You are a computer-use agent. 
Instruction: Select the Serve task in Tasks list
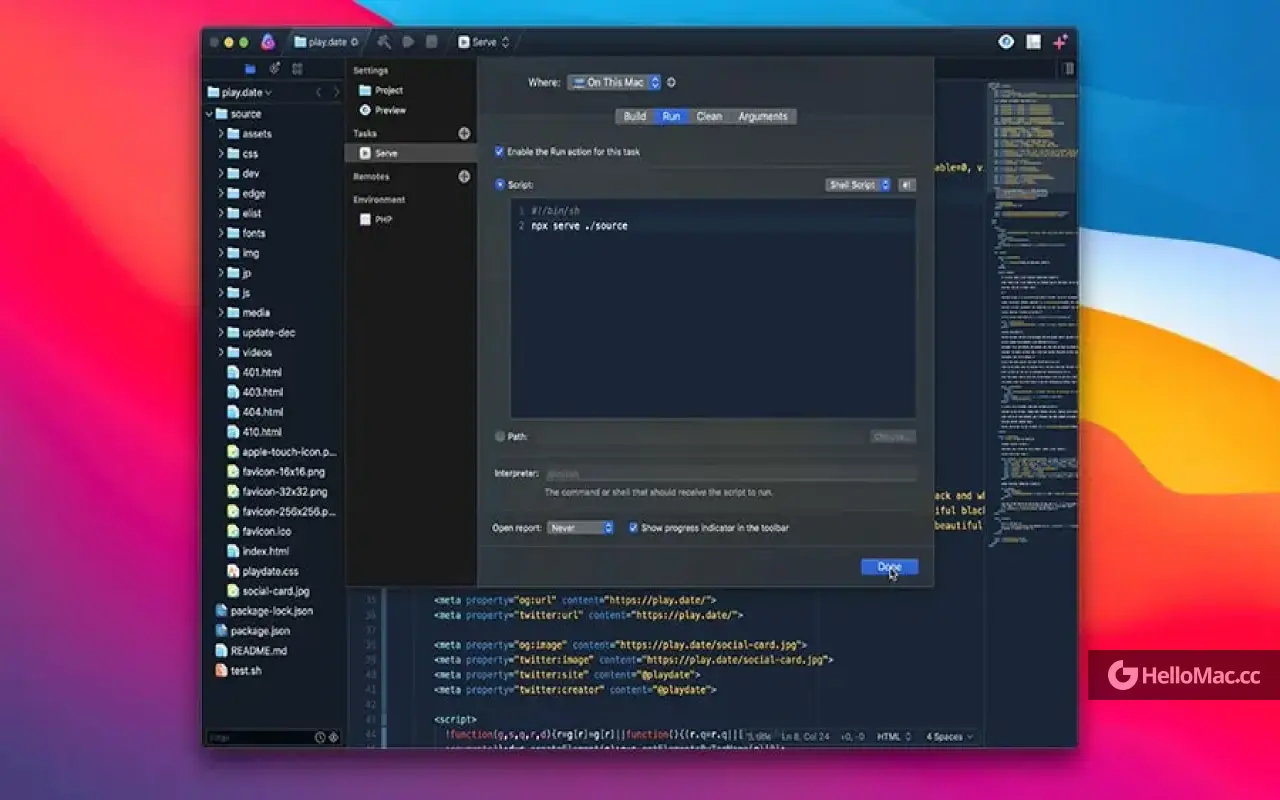410,153
